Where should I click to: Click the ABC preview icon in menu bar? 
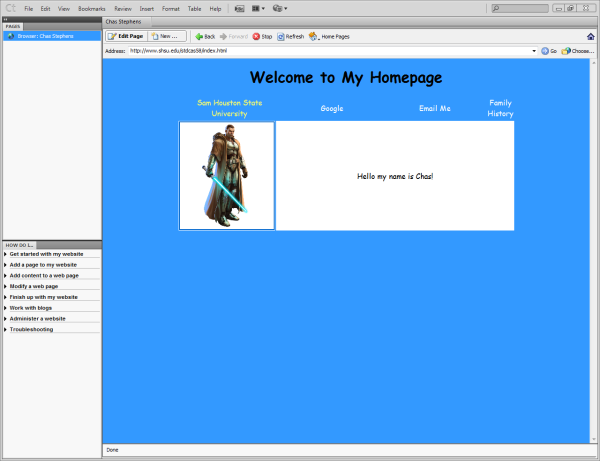click(x=239, y=8)
